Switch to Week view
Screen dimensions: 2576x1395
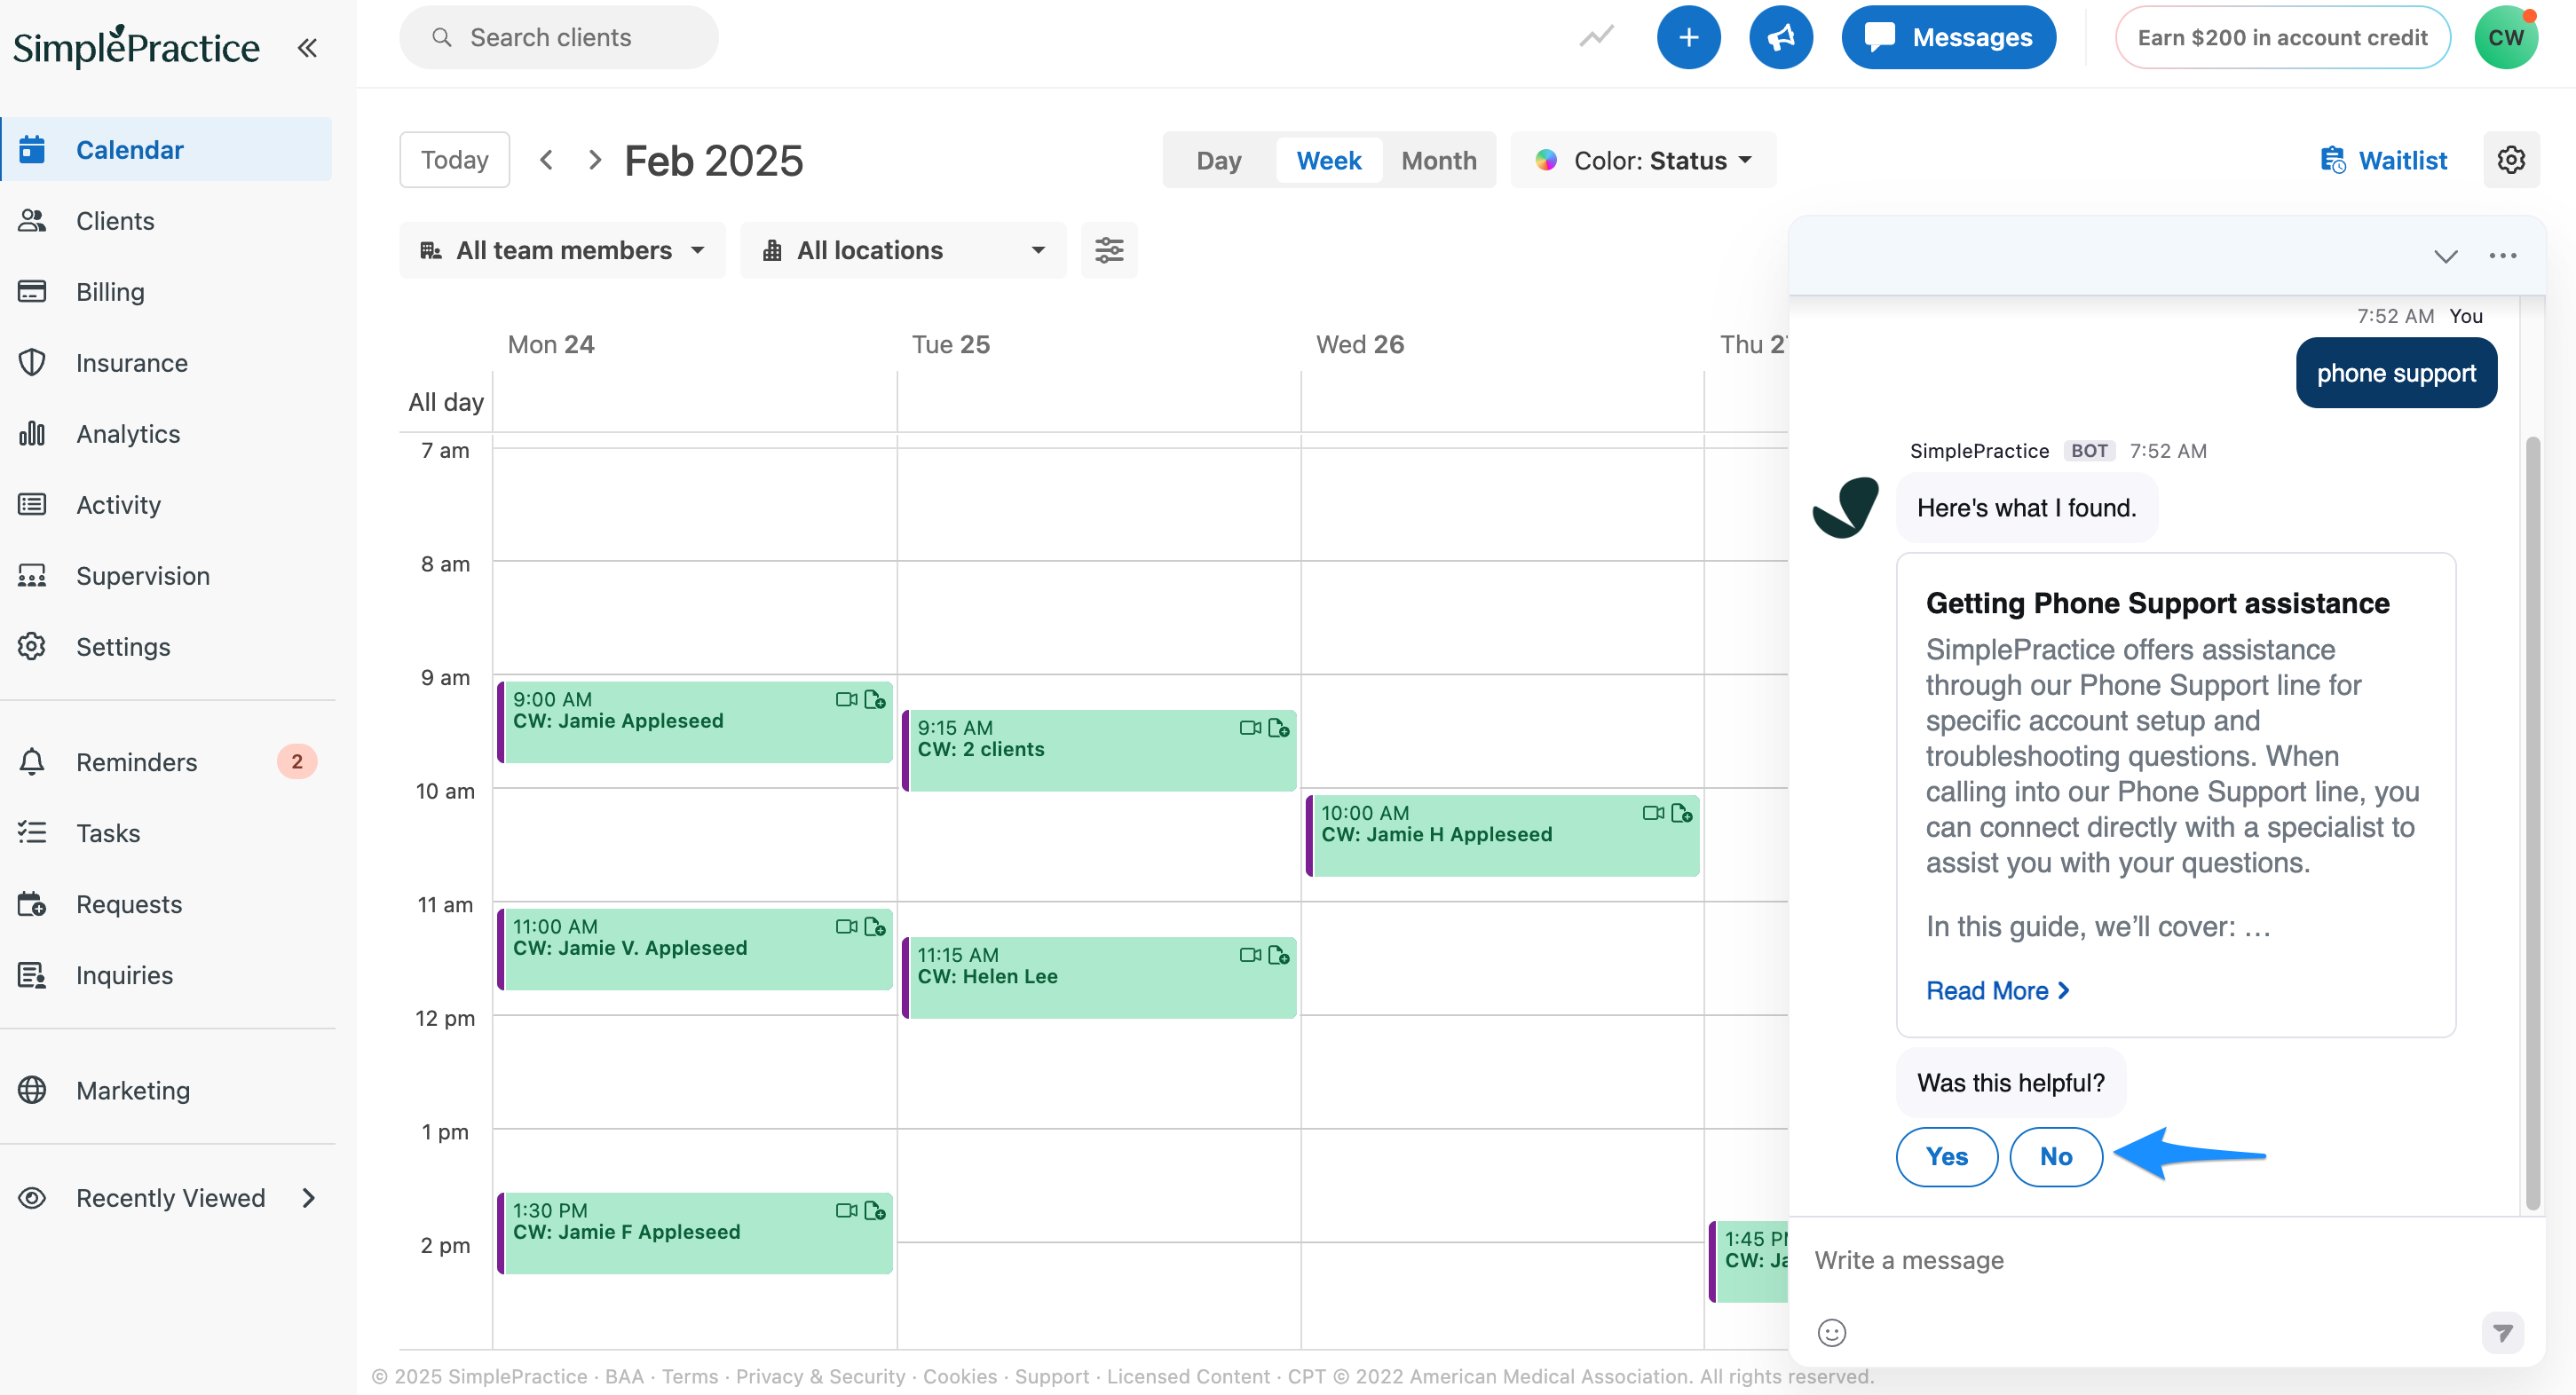pos(1328,160)
